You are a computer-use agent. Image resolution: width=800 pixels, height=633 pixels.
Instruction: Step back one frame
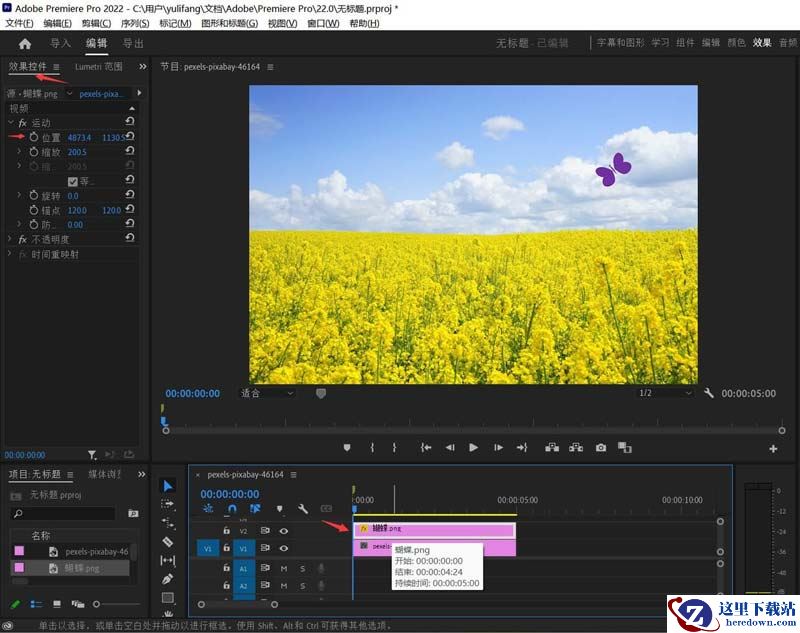click(449, 447)
